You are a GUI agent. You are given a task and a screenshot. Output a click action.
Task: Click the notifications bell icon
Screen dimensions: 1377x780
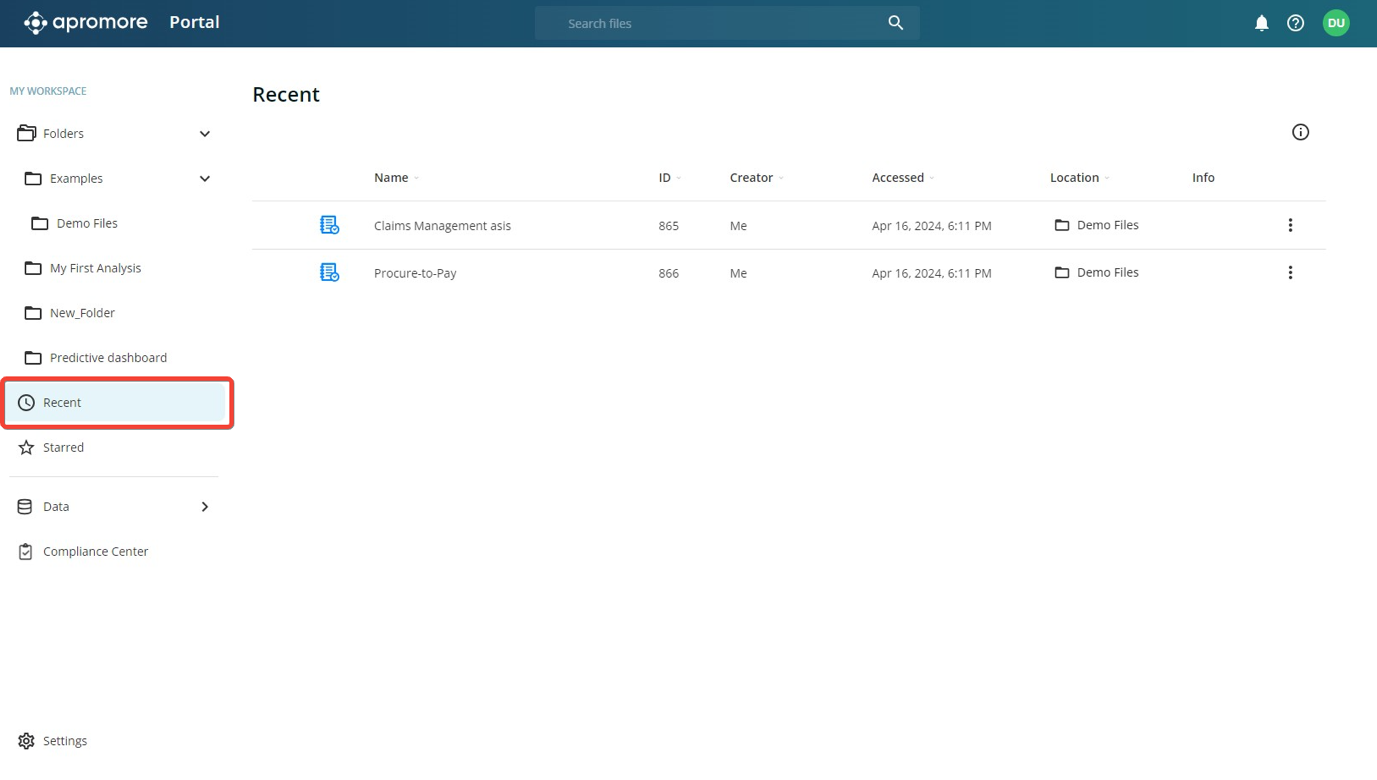(x=1261, y=23)
